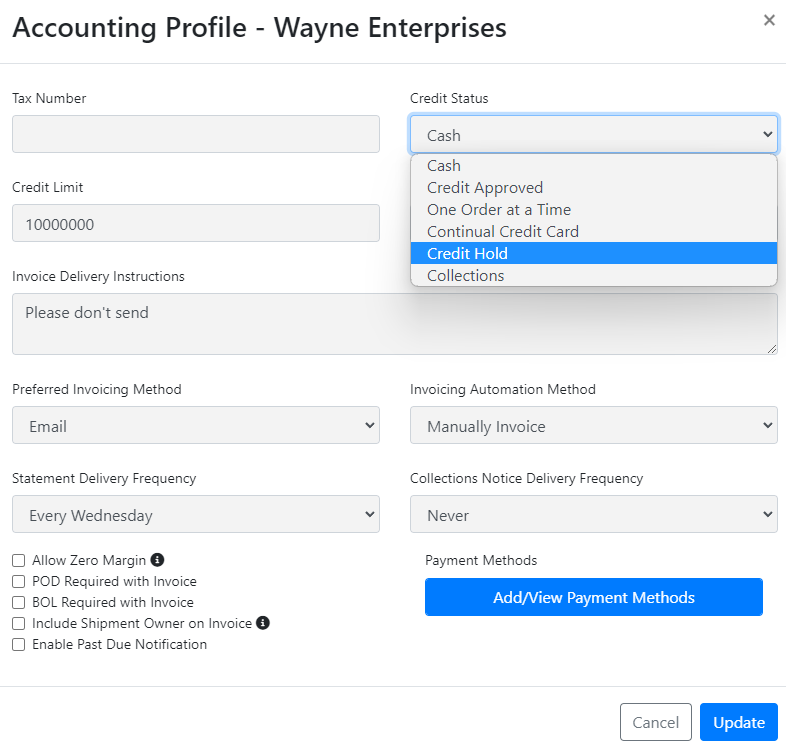Image resolution: width=786 pixels, height=748 pixels.
Task: Enable Past Due Notification checkbox
Action: (x=19, y=644)
